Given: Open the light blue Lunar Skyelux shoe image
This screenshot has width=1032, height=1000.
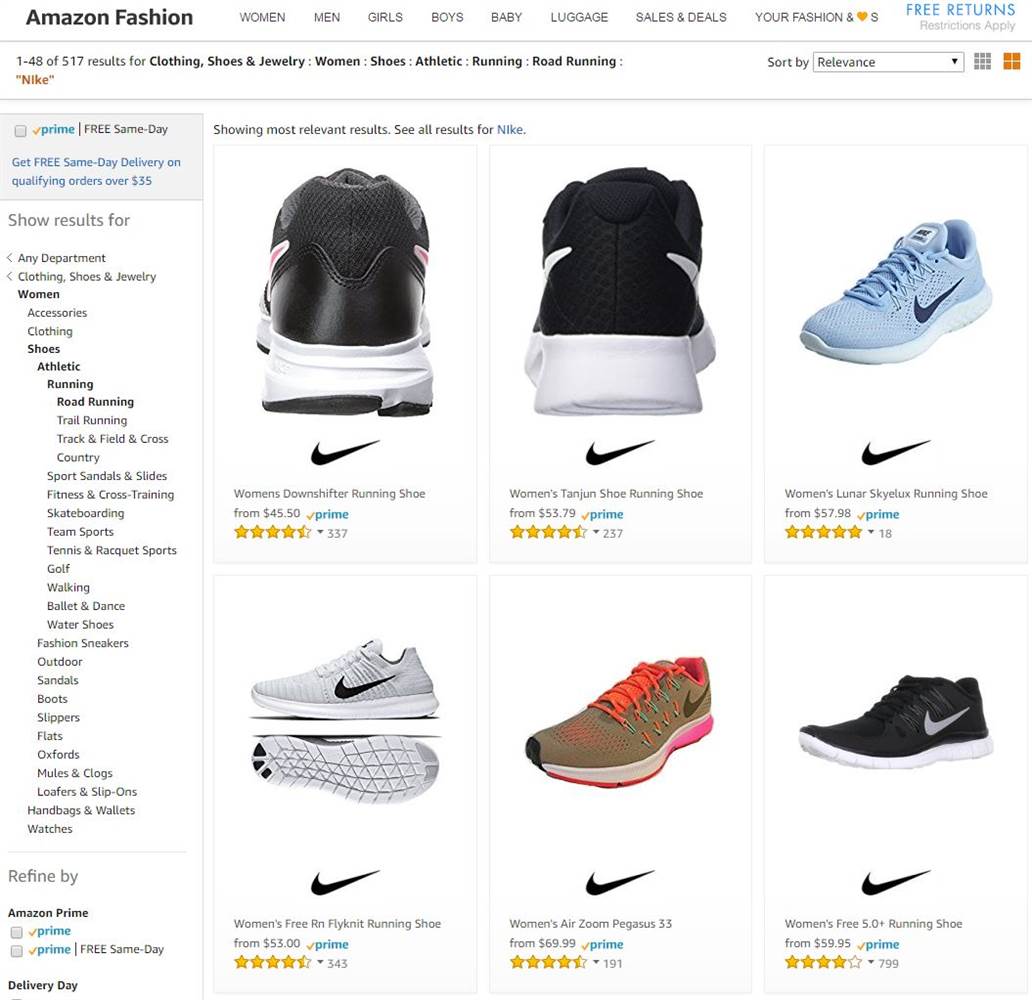Looking at the screenshot, I should (x=896, y=290).
